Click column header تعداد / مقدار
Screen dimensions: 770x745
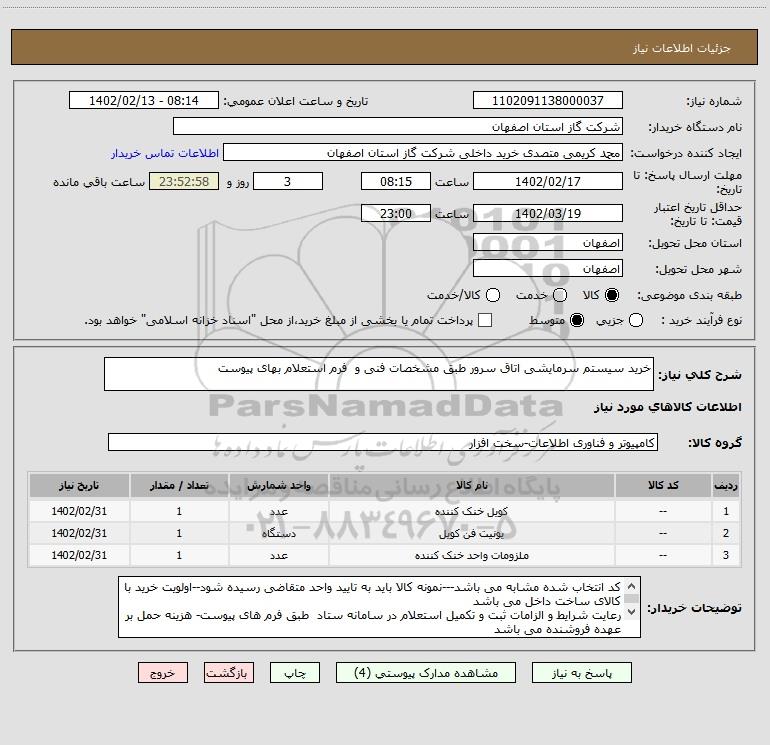(x=179, y=485)
